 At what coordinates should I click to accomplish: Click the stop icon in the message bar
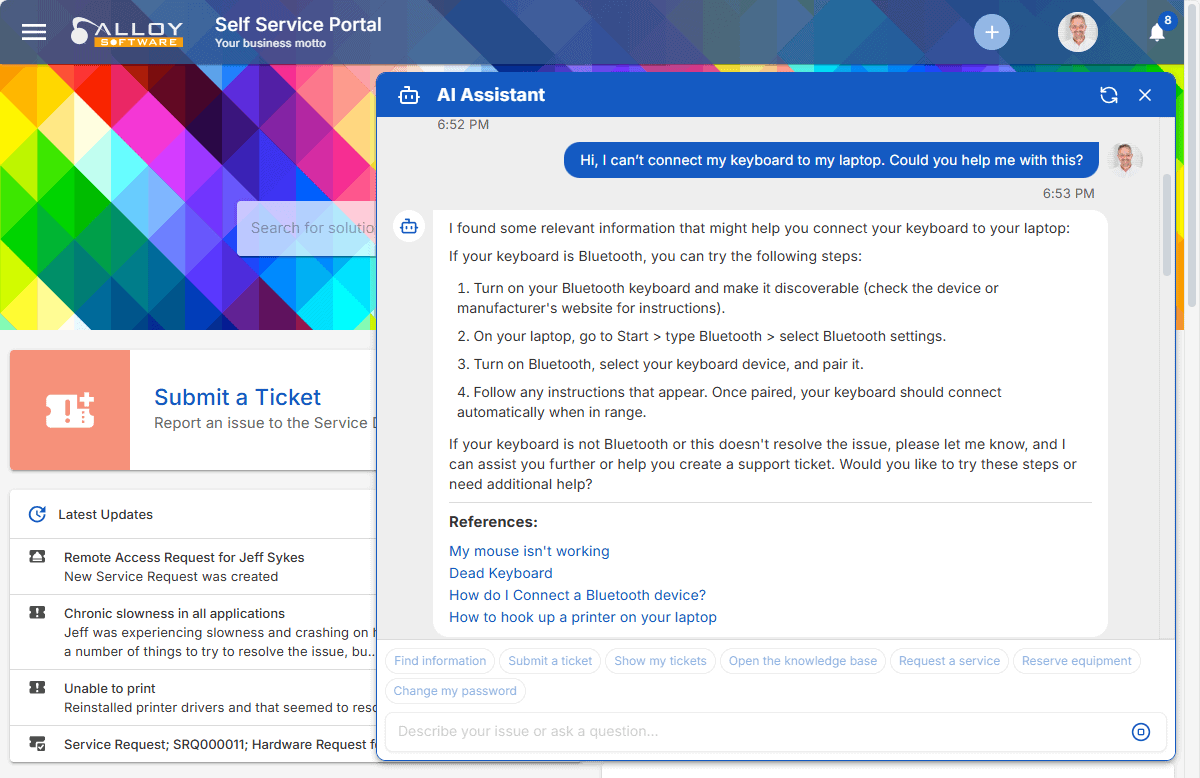point(1141,732)
